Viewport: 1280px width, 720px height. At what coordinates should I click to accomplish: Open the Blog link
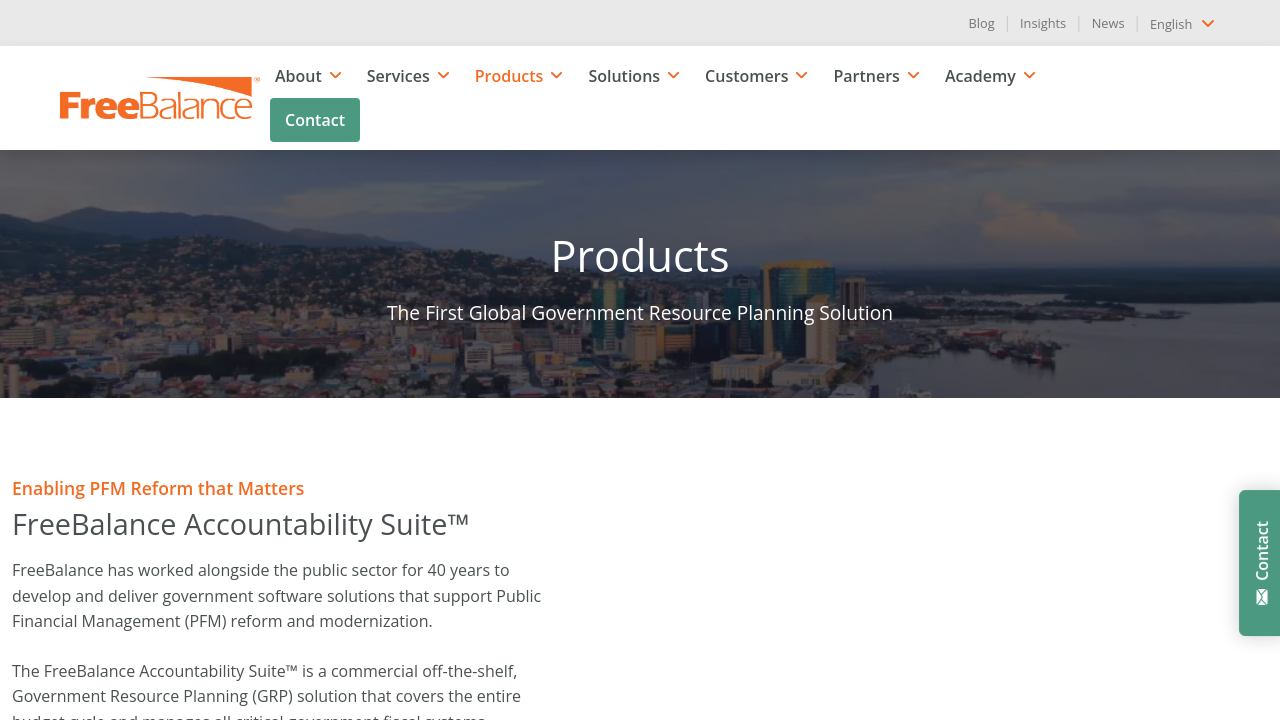point(981,23)
